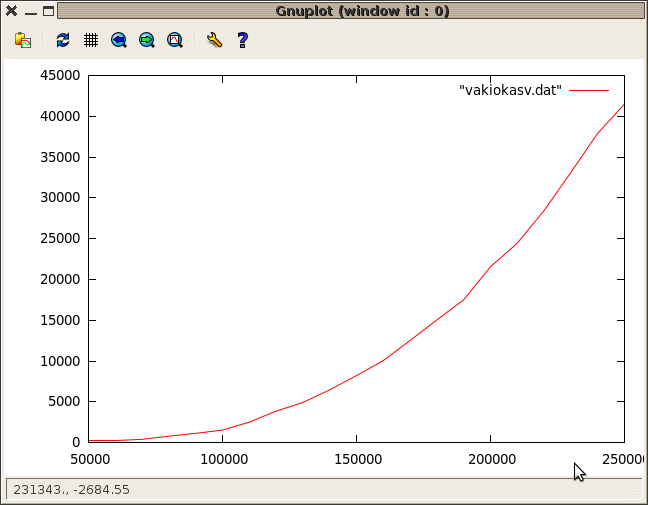648x505 pixels.
Task: Click the x-axis label 50000
Action: point(90,459)
